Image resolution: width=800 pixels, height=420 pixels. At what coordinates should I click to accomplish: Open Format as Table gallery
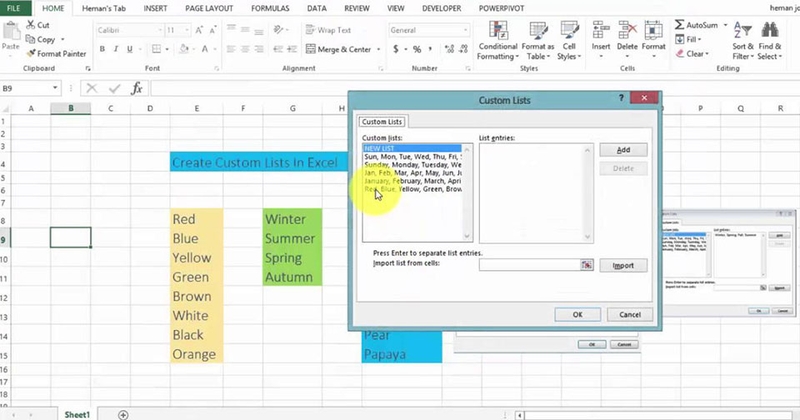coord(538,41)
